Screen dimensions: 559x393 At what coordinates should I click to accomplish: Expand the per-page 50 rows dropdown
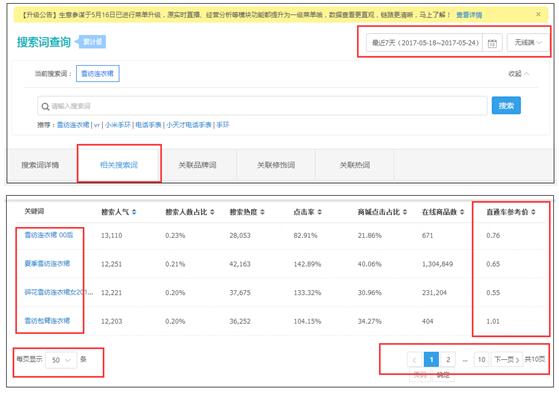pyautogui.click(x=61, y=360)
